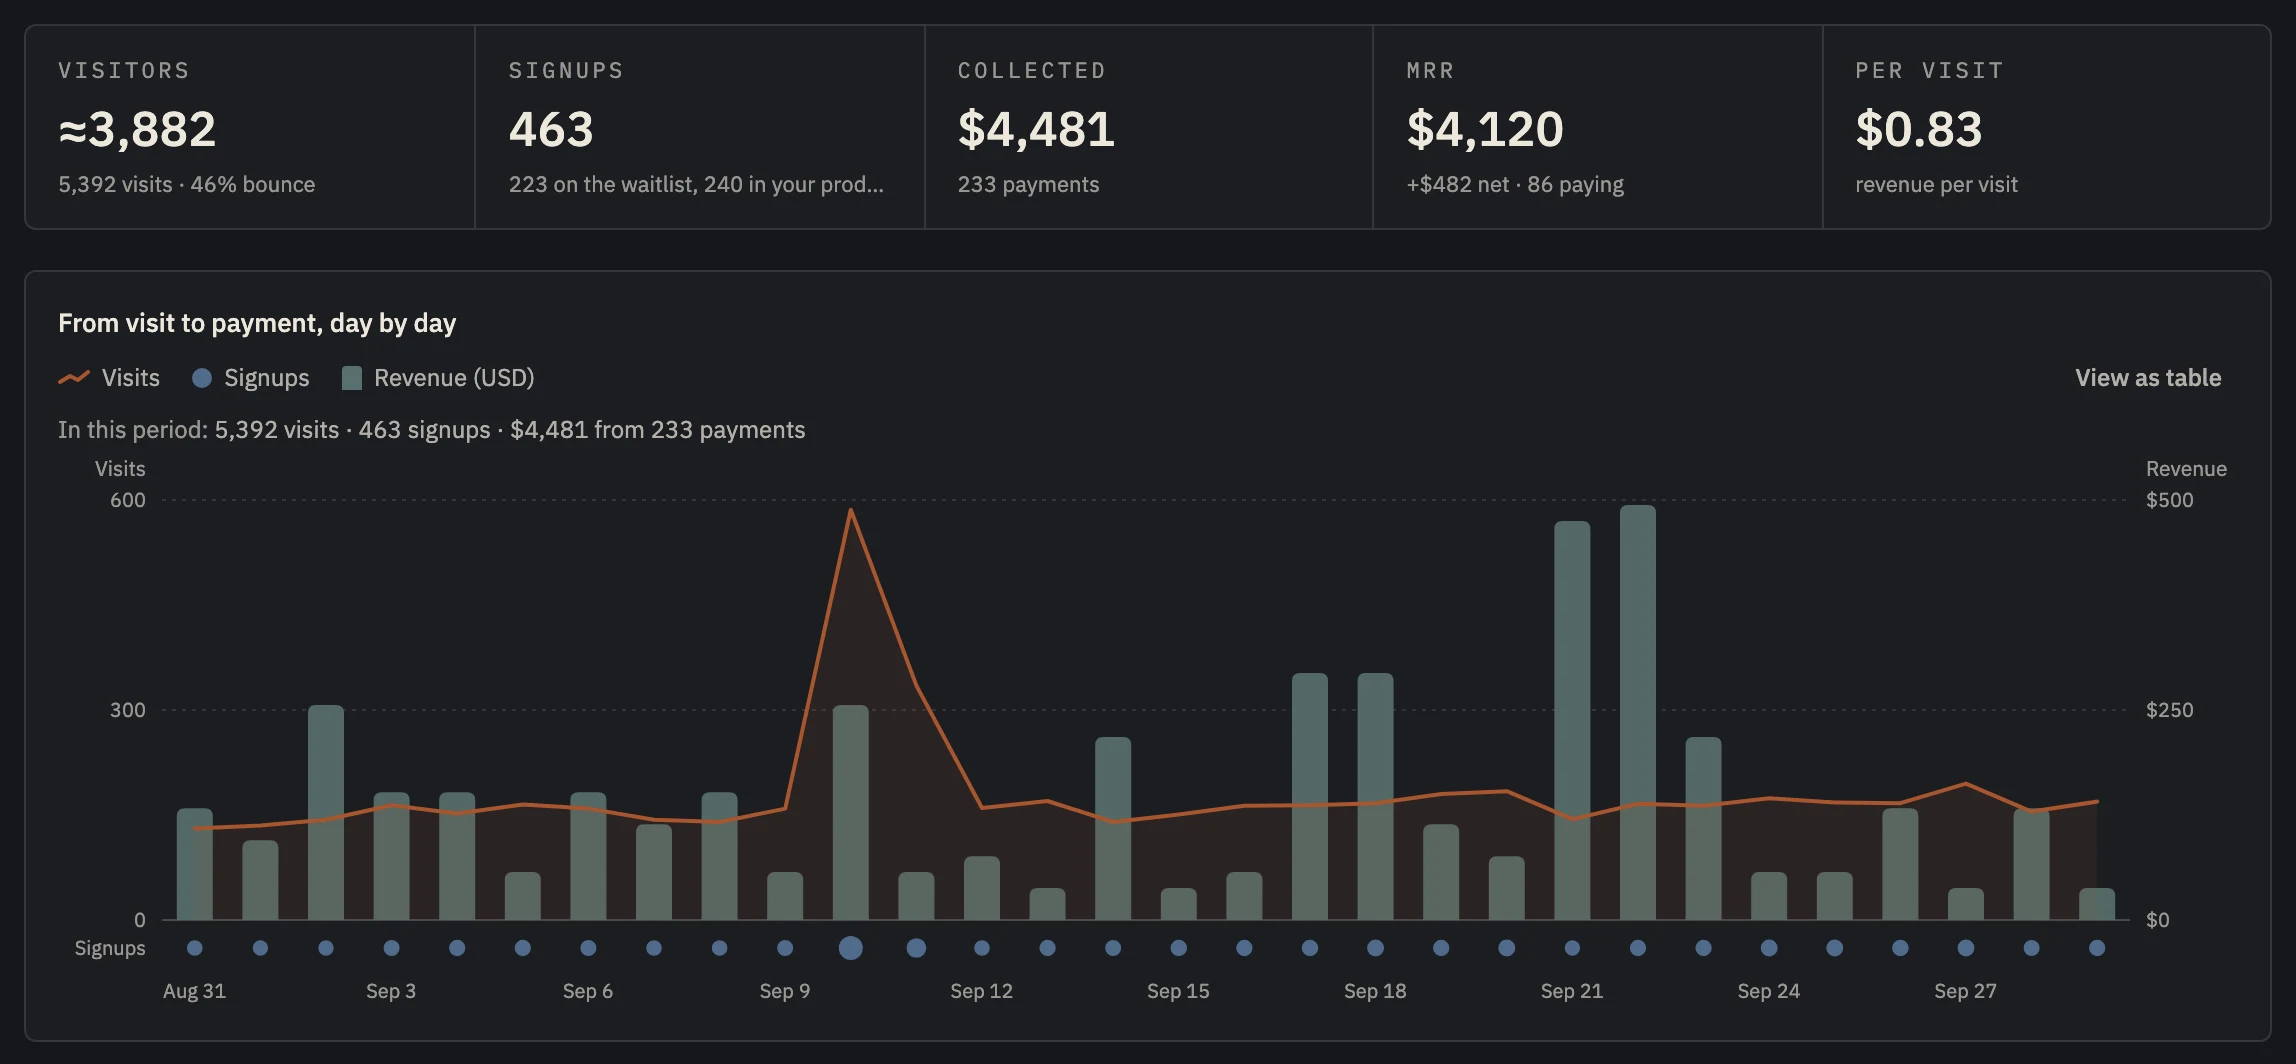Screen dimensions: 2296x1064
Task: Click the "Revenue" axis title above $500
Action: (x=2186, y=469)
